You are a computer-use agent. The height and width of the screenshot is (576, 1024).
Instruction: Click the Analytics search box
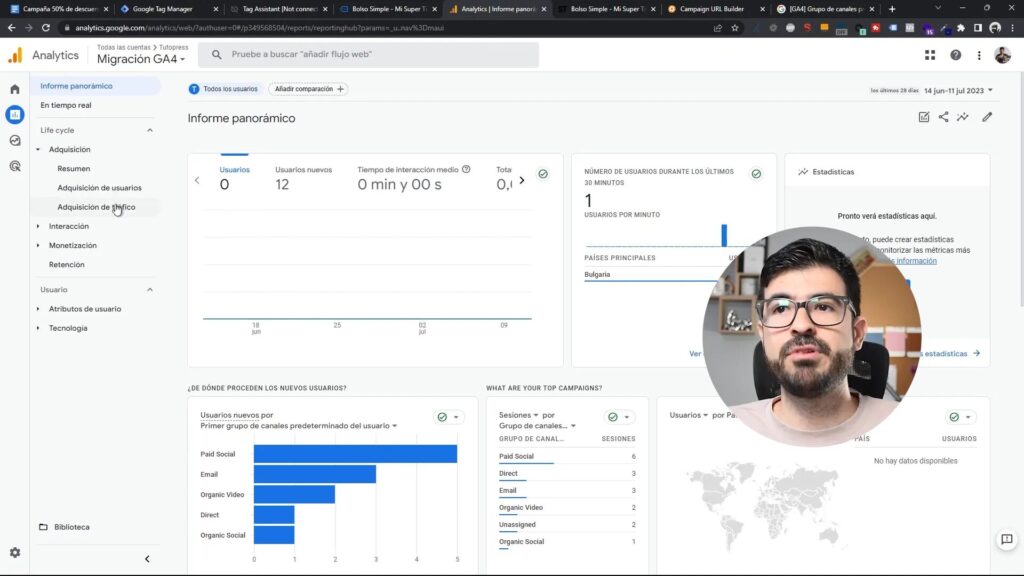[368, 55]
